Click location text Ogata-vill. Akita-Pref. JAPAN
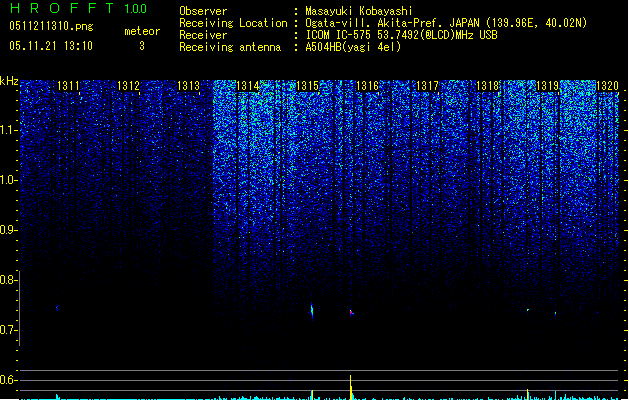This screenshot has height=400, width=629. tap(392, 23)
